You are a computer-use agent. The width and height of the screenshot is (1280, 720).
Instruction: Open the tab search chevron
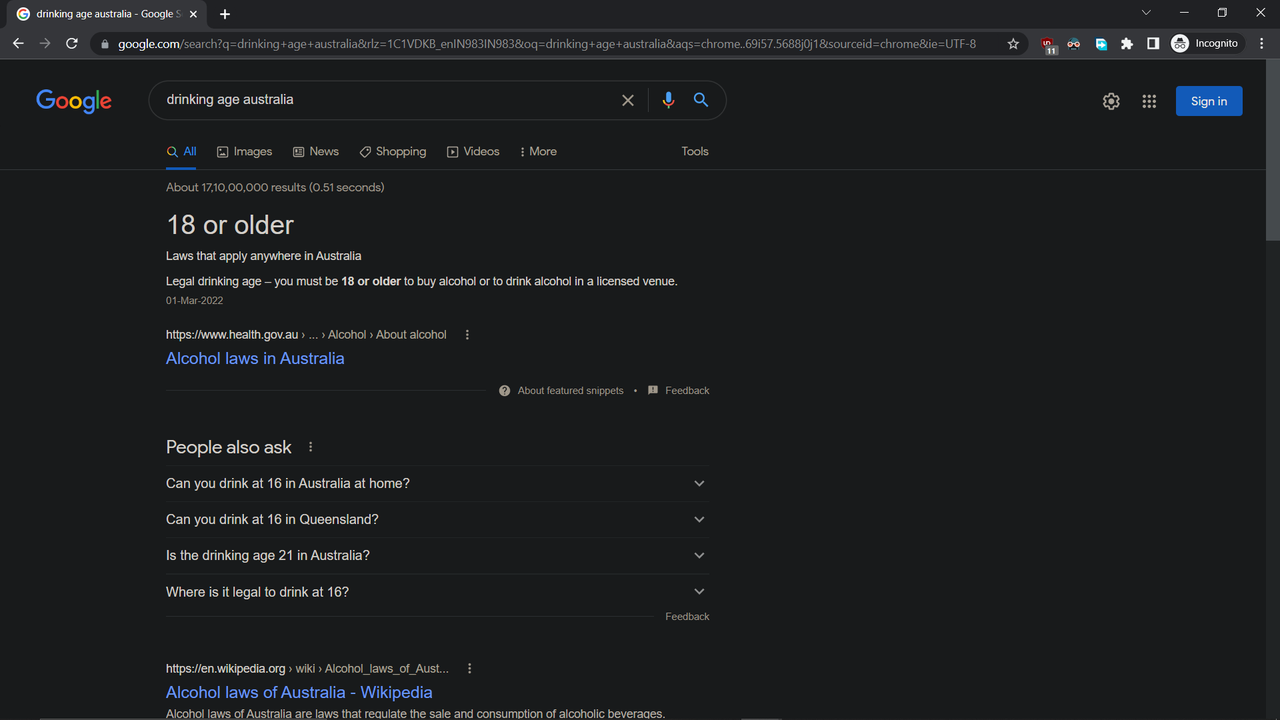pos(1146,13)
